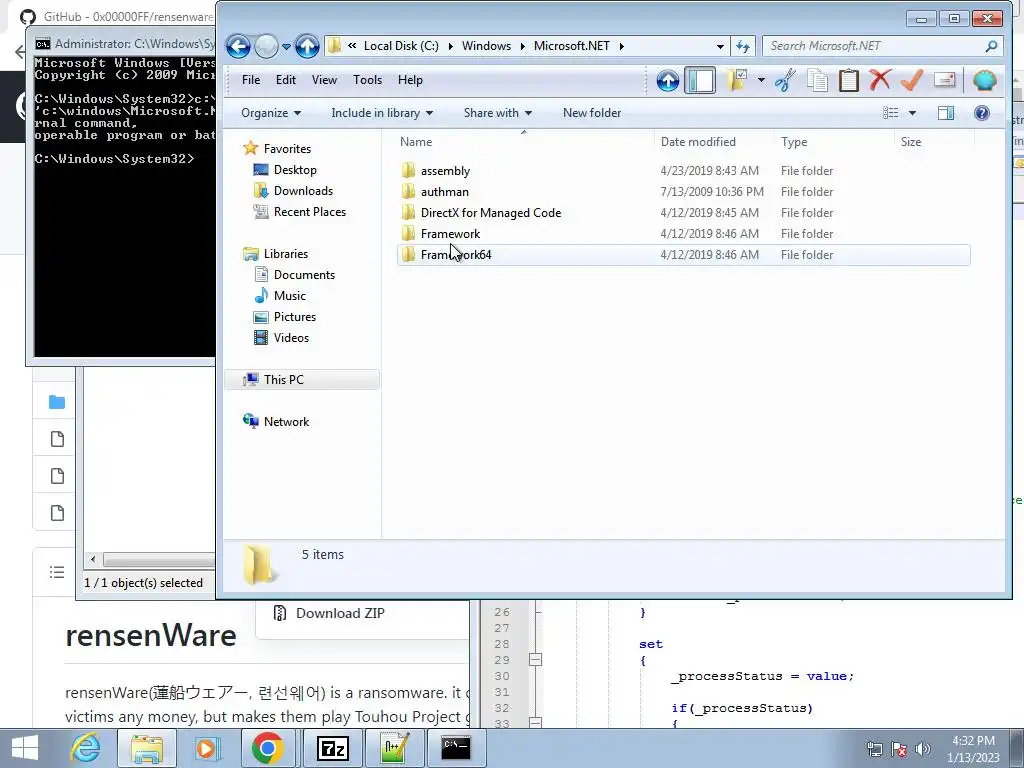1024x768 pixels.
Task: Open the View menu
Action: [324, 80]
